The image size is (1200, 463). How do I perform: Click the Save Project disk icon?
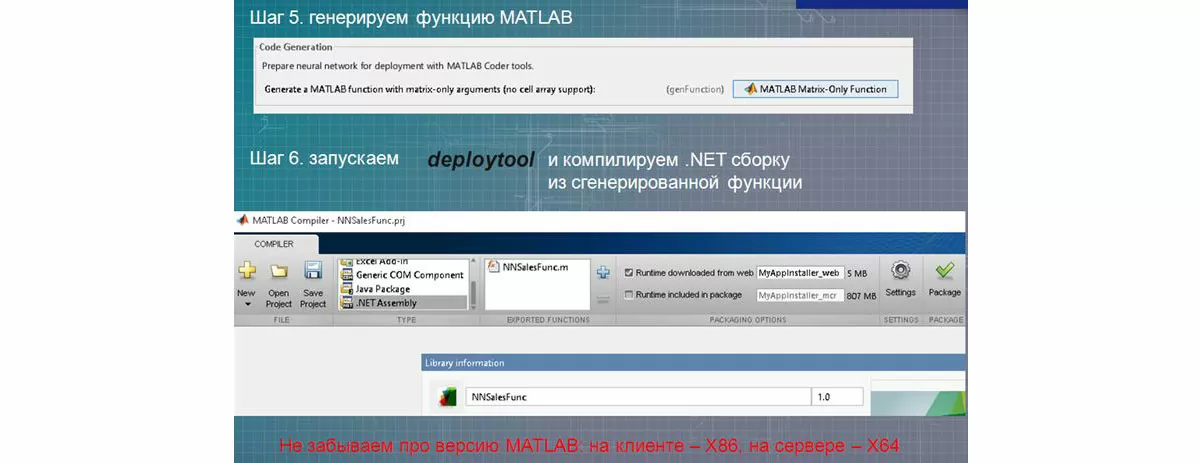[x=312, y=271]
